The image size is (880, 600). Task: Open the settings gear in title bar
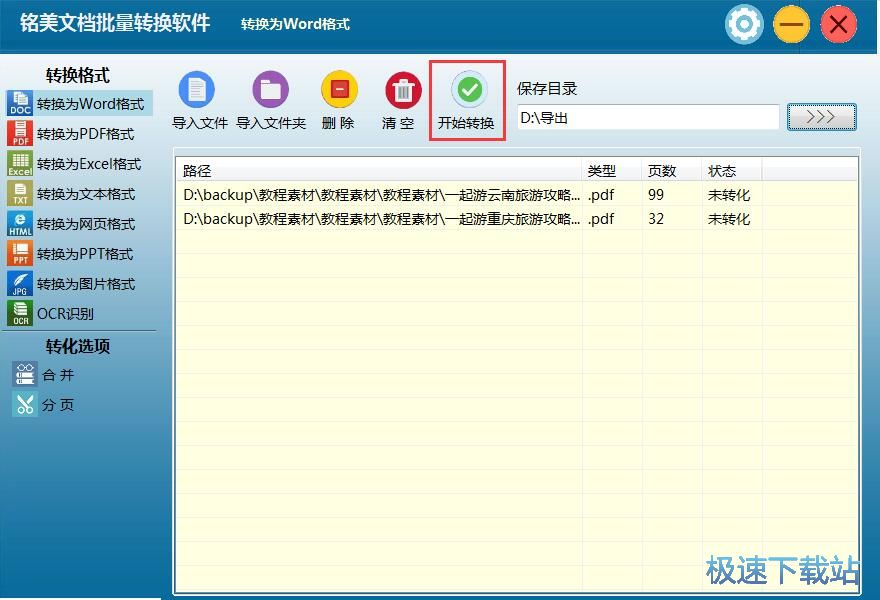pyautogui.click(x=744, y=24)
